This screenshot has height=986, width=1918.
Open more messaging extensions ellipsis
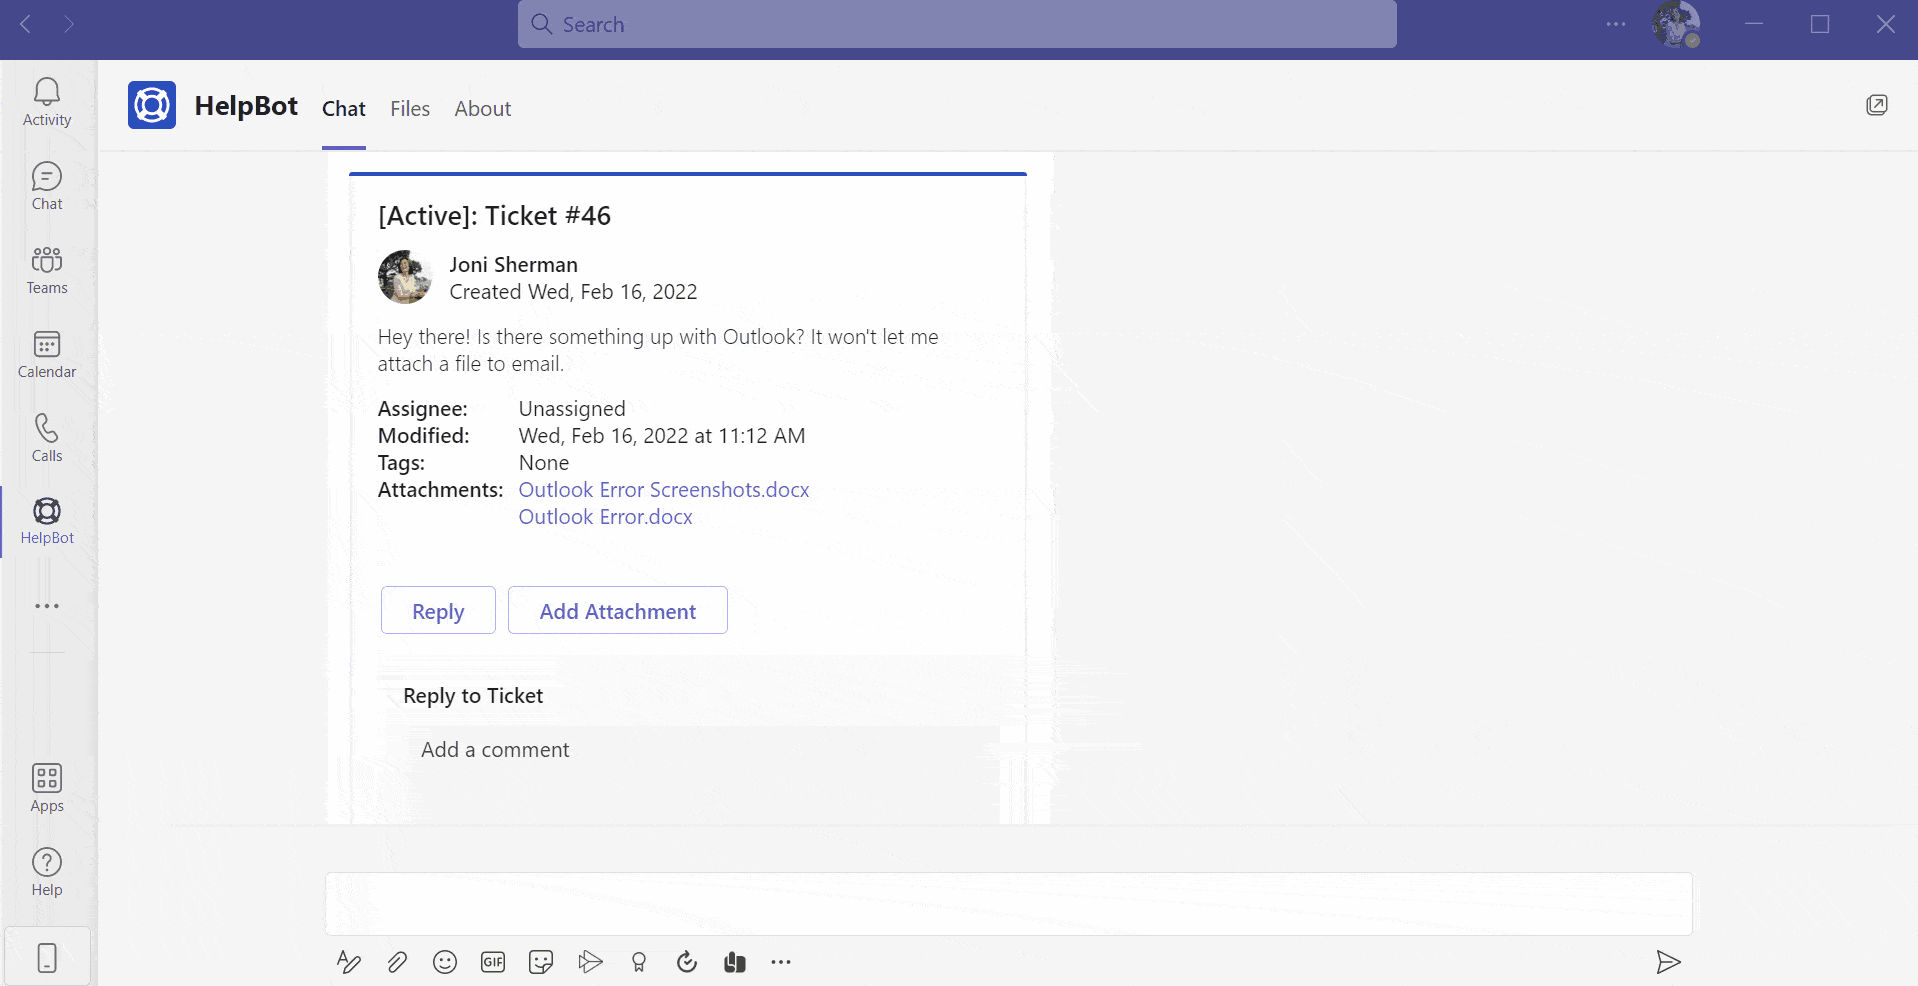pyautogui.click(x=781, y=962)
